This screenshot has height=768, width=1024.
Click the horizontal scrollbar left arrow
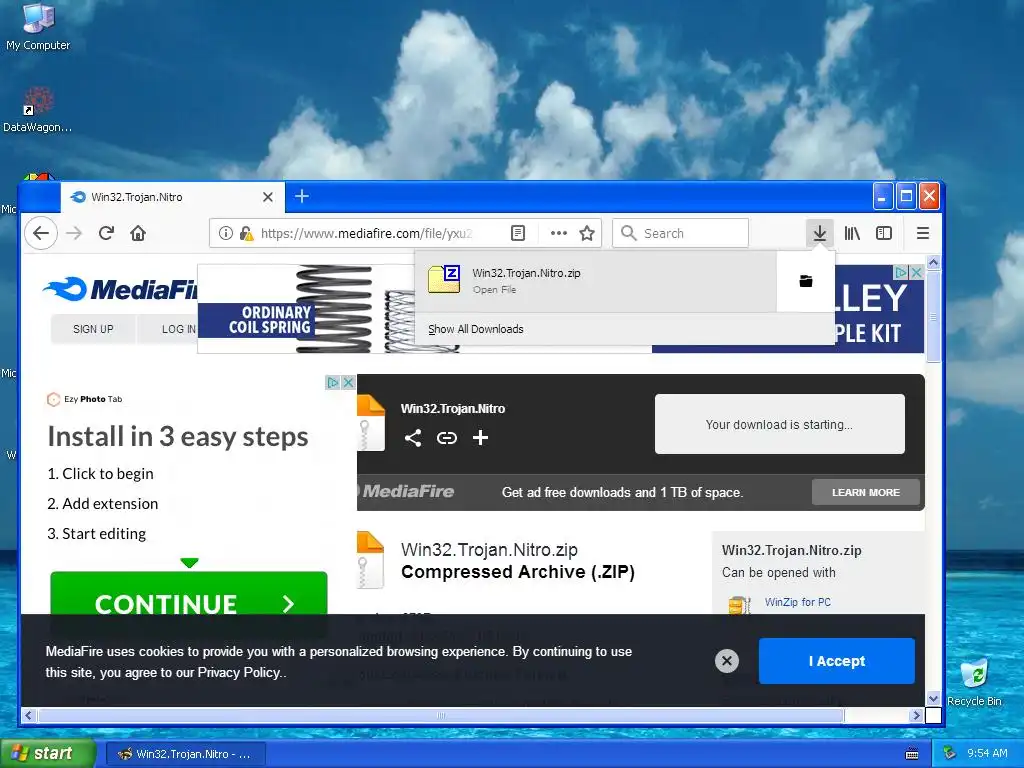pos(28,716)
